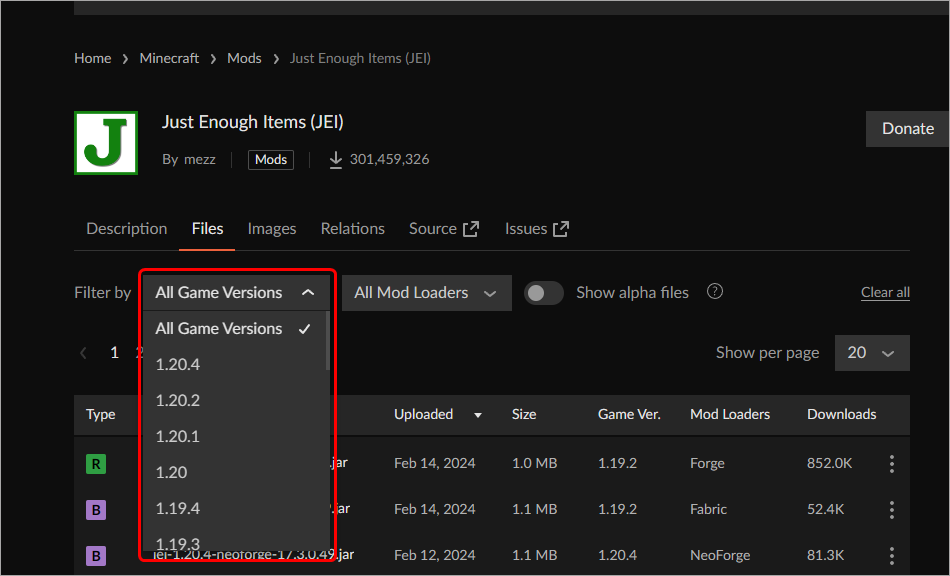The width and height of the screenshot is (950, 576).
Task: Open more options for the NeoForge file row
Action: click(891, 555)
